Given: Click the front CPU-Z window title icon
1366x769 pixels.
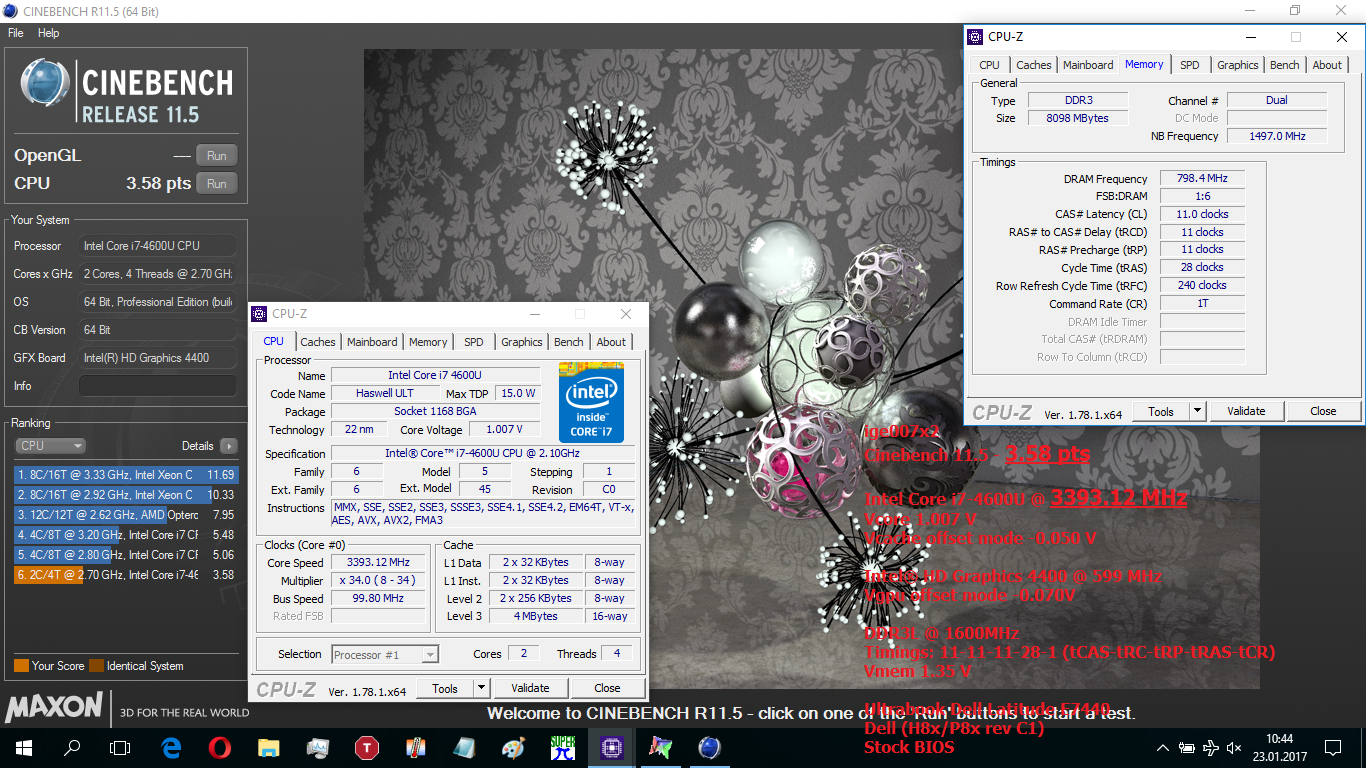Looking at the screenshot, I should pyautogui.click(x=259, y=314).
